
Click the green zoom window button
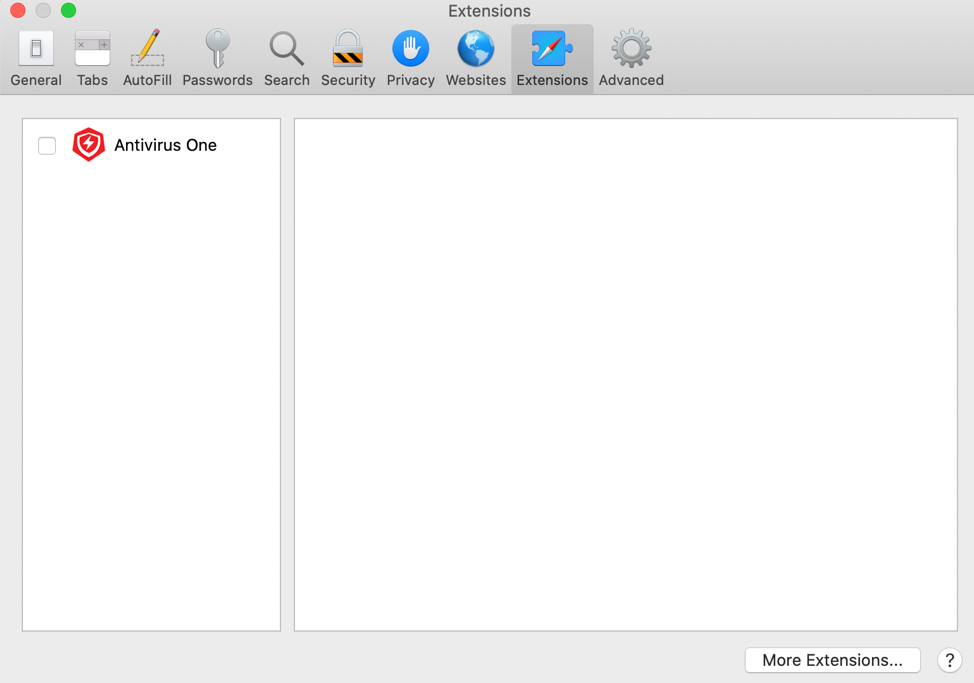(68, 11)
